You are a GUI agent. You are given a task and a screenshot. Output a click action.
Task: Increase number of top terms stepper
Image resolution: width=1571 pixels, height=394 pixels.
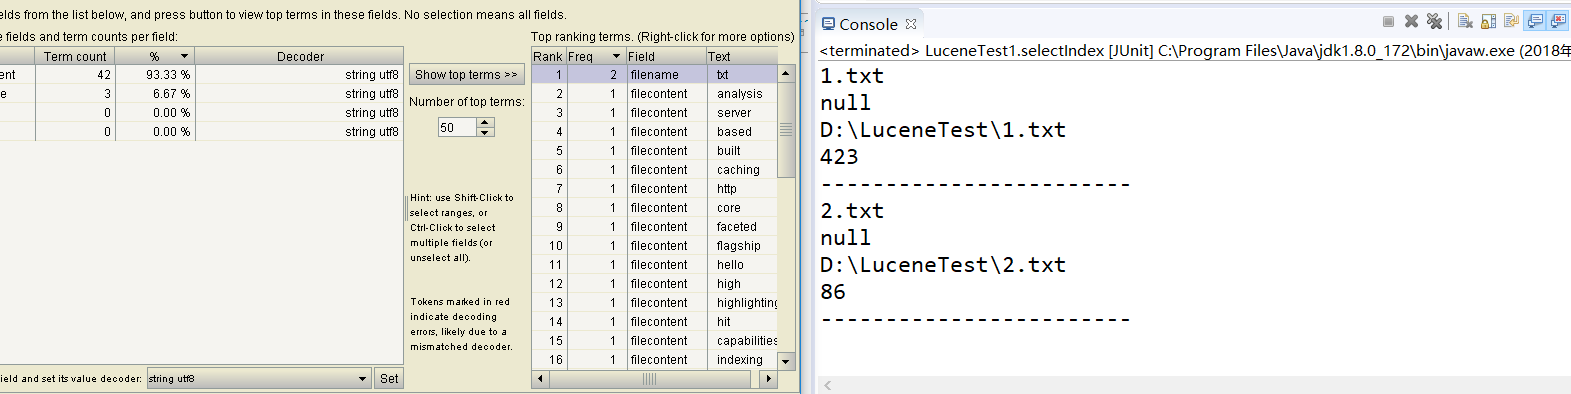click(x=485, y=123)
